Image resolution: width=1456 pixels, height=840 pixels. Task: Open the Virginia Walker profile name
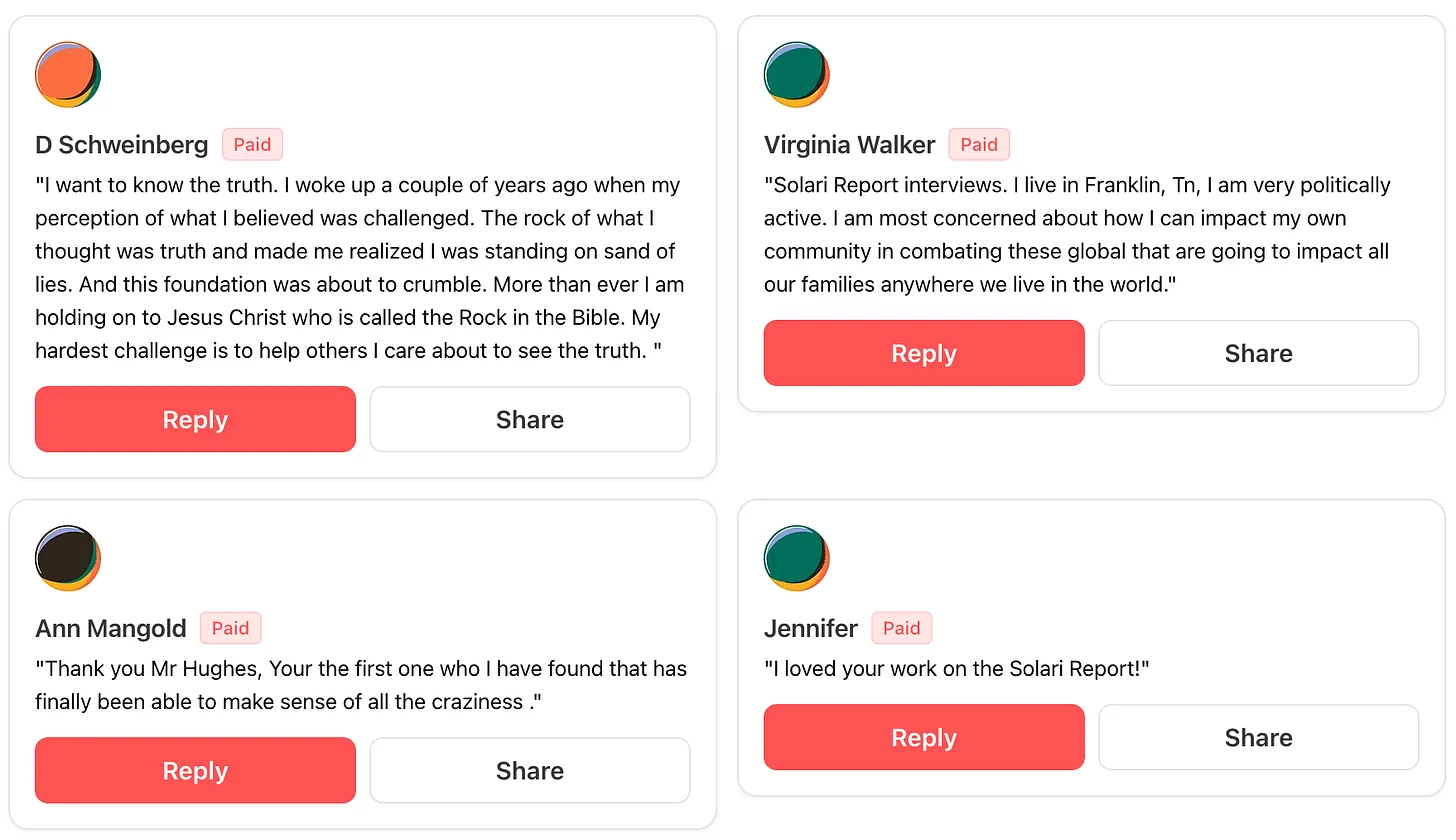pos(849,145)
